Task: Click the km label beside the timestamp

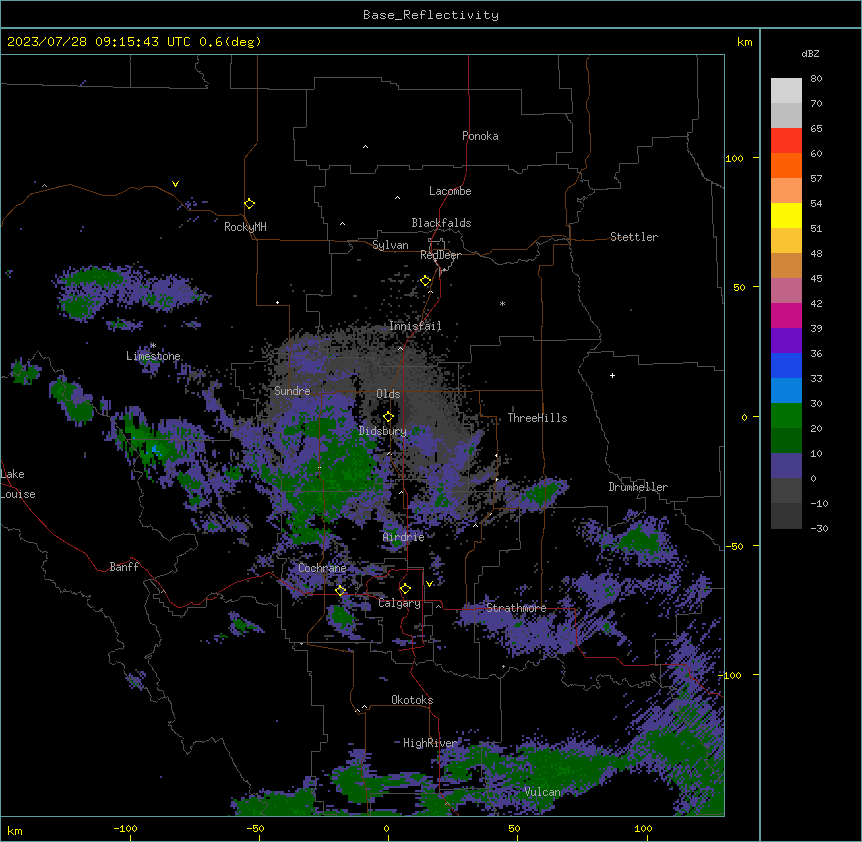Action: 745,42
